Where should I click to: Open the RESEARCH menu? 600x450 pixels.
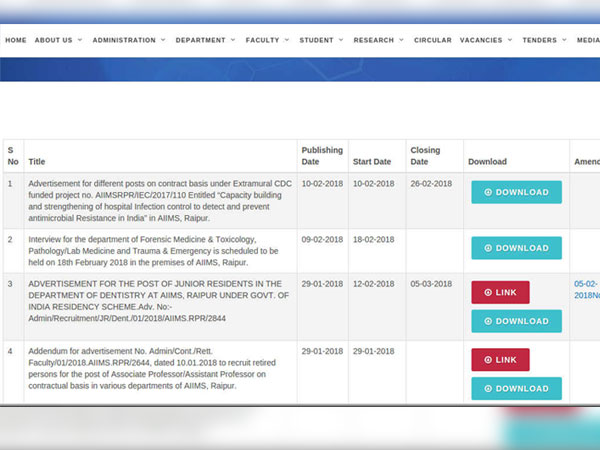point(373,40)
